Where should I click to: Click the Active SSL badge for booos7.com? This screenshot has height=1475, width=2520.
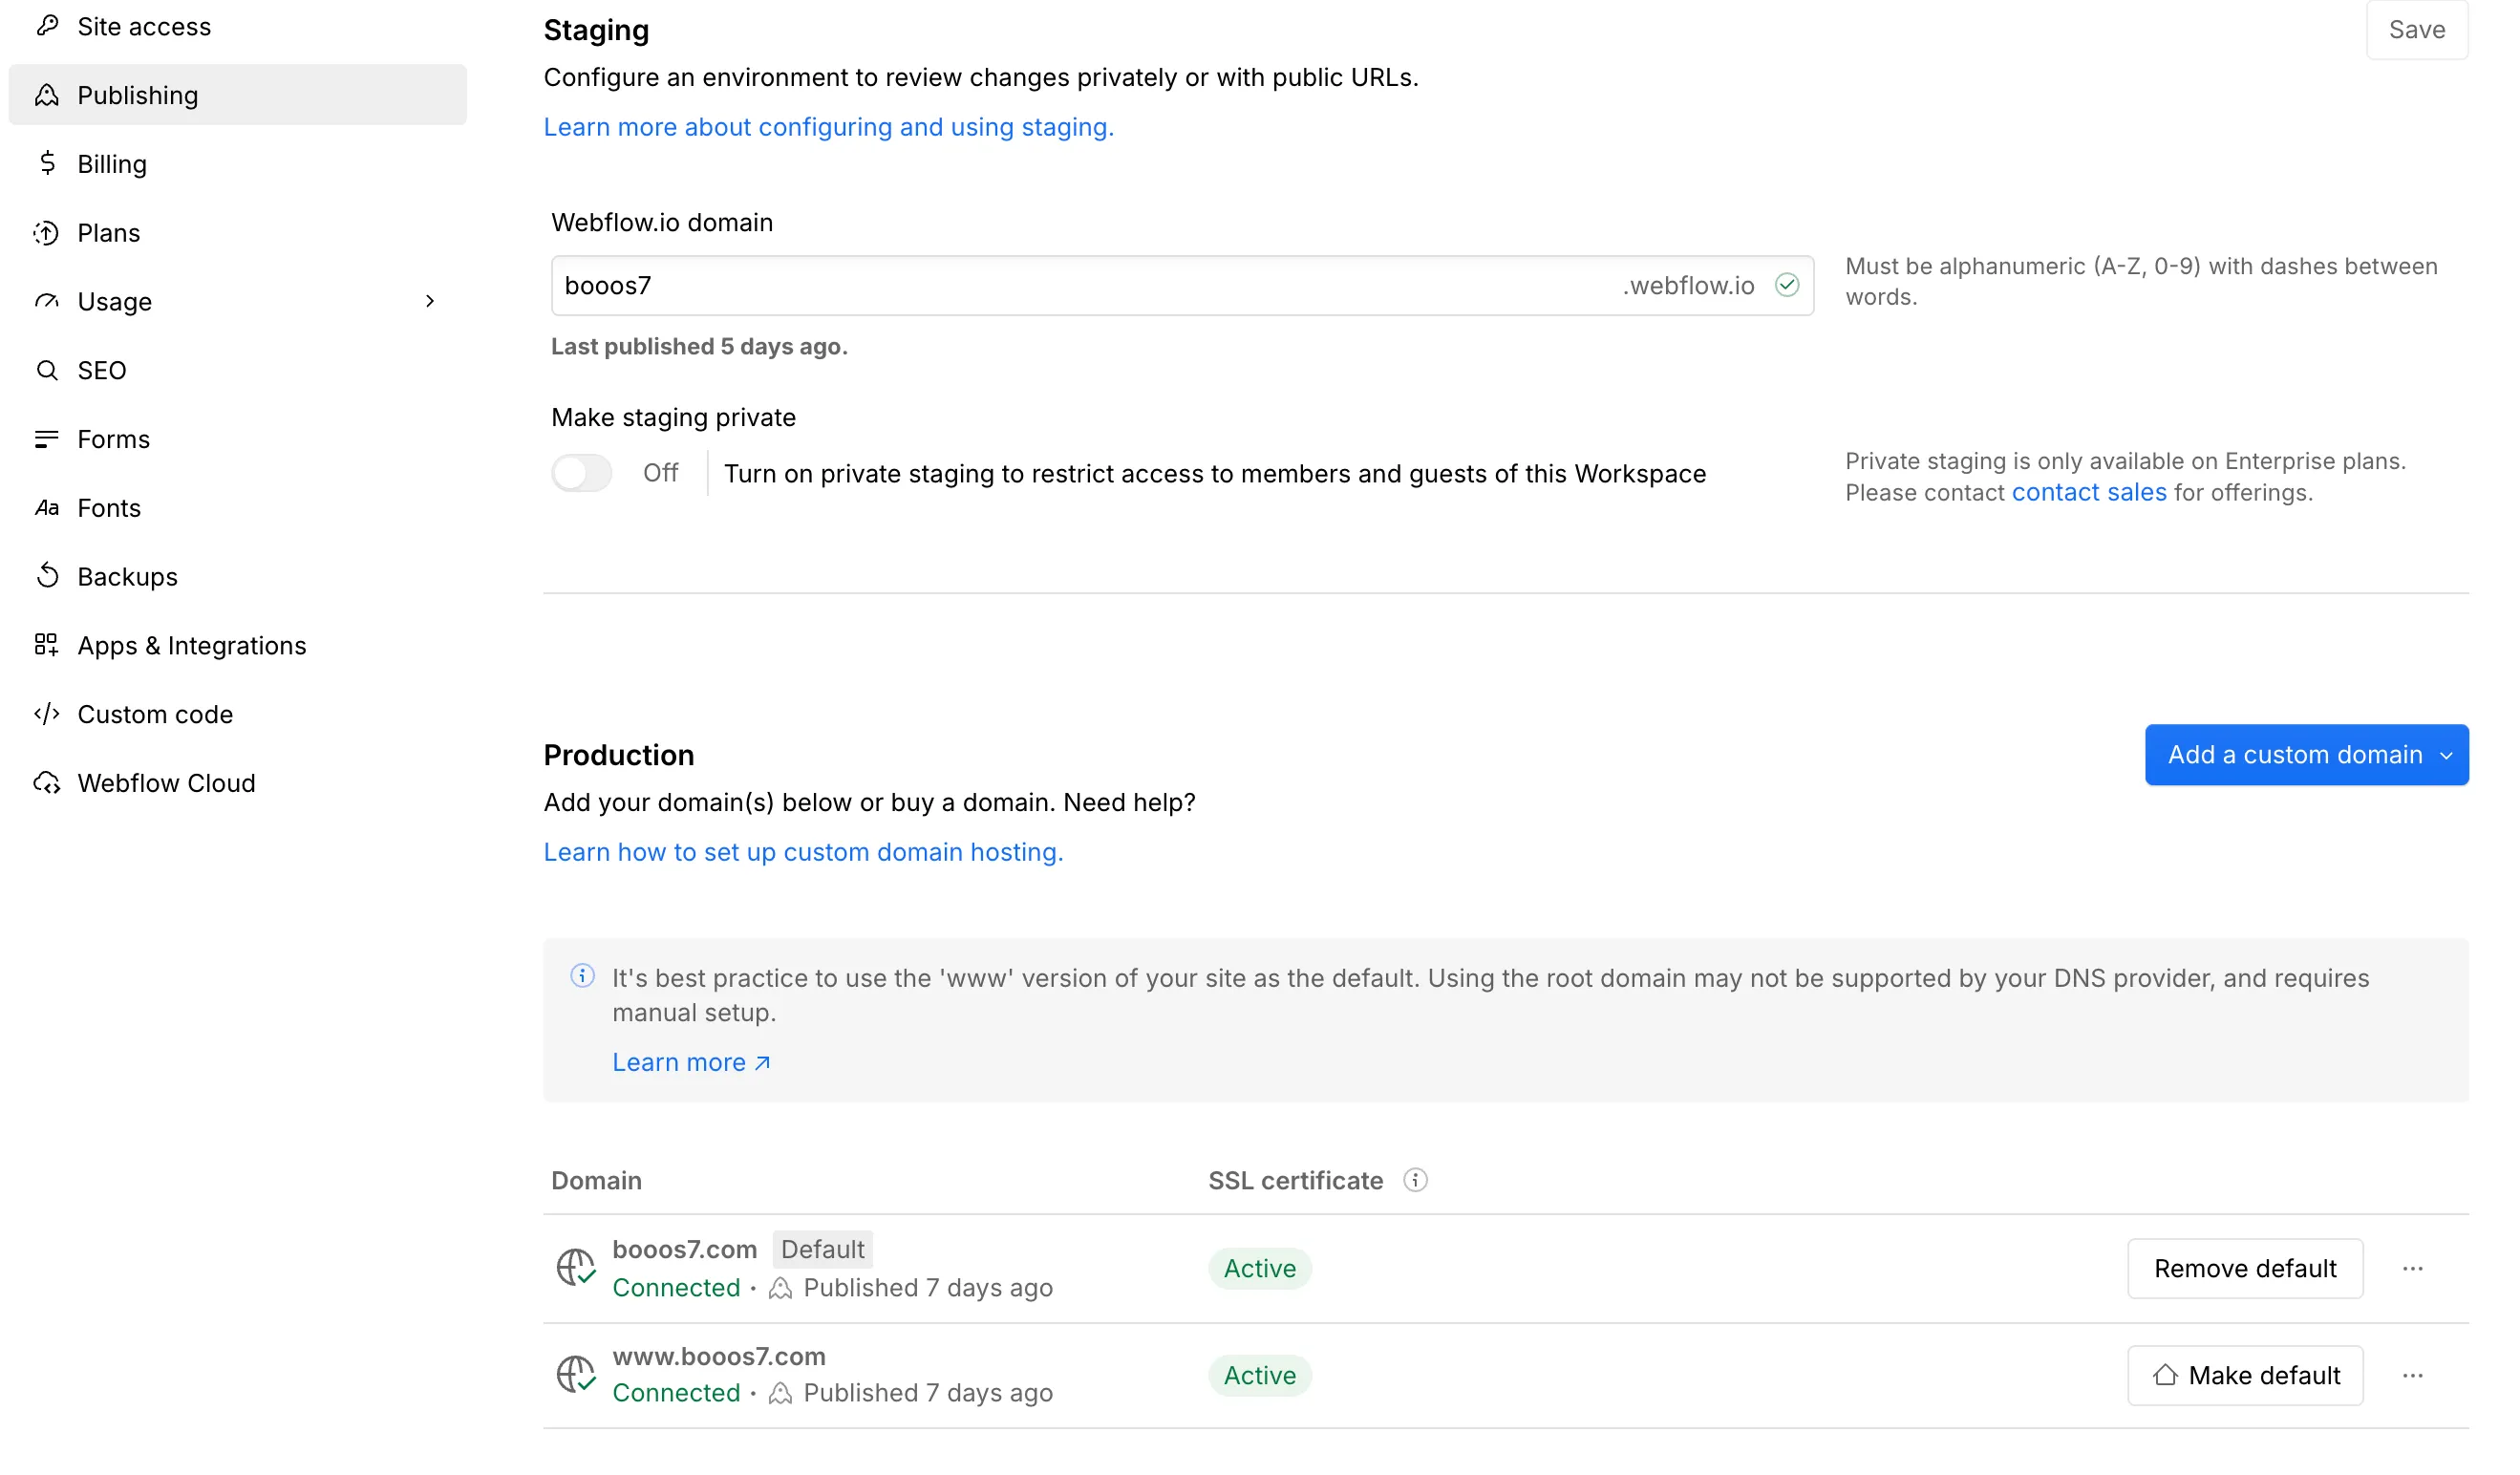1261,1270
